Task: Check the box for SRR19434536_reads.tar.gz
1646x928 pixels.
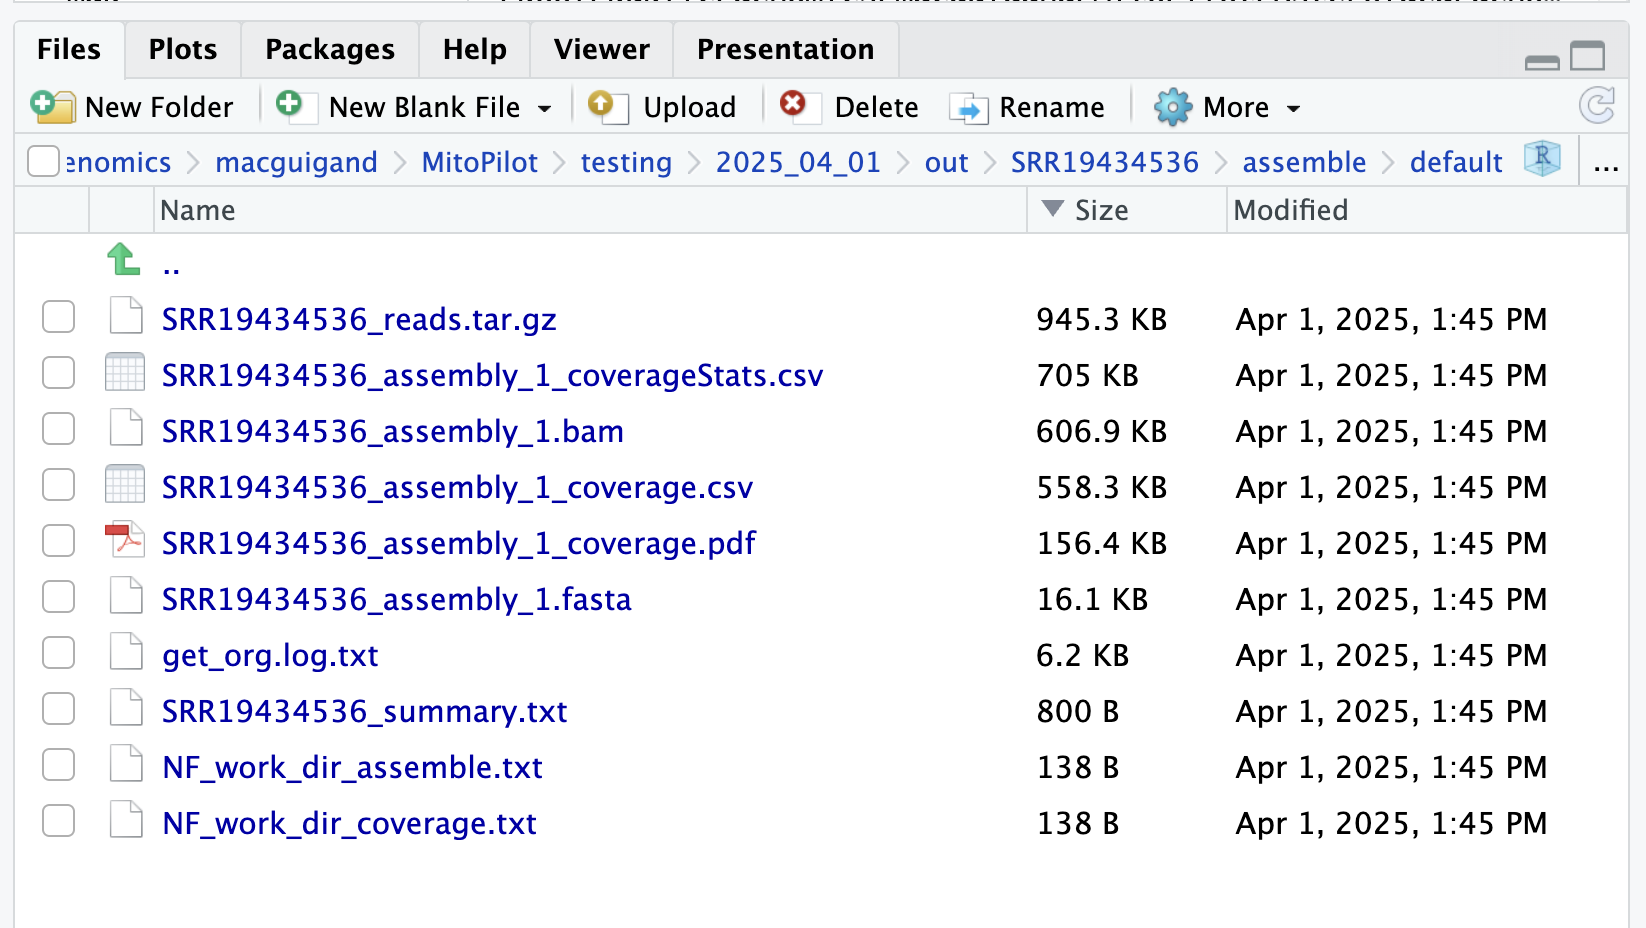Action: click(x=59, y=318)
